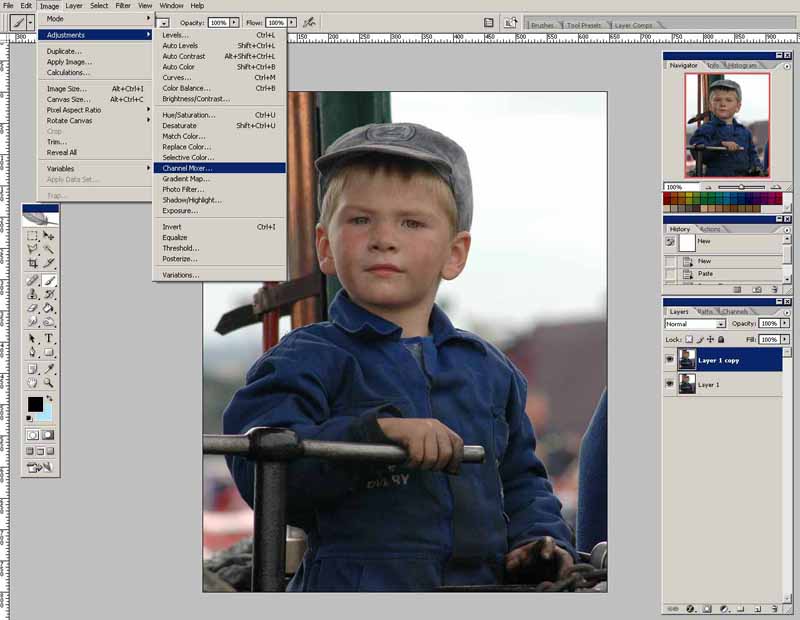Screen dimensions: 800x620
Task: Open the Flow arrow in options bar
Action: 291,22
